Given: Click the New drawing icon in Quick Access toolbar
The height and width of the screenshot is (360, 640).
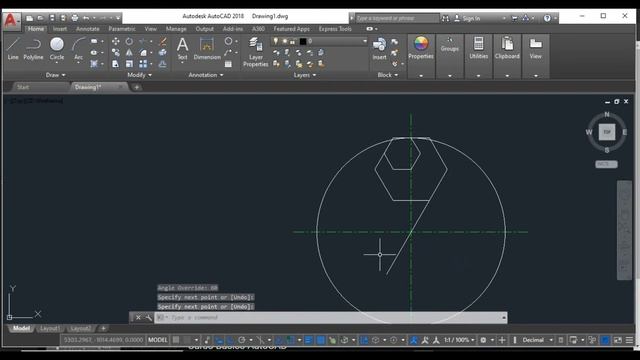Looking at the screenshot, I should click(x=29, y=18).
